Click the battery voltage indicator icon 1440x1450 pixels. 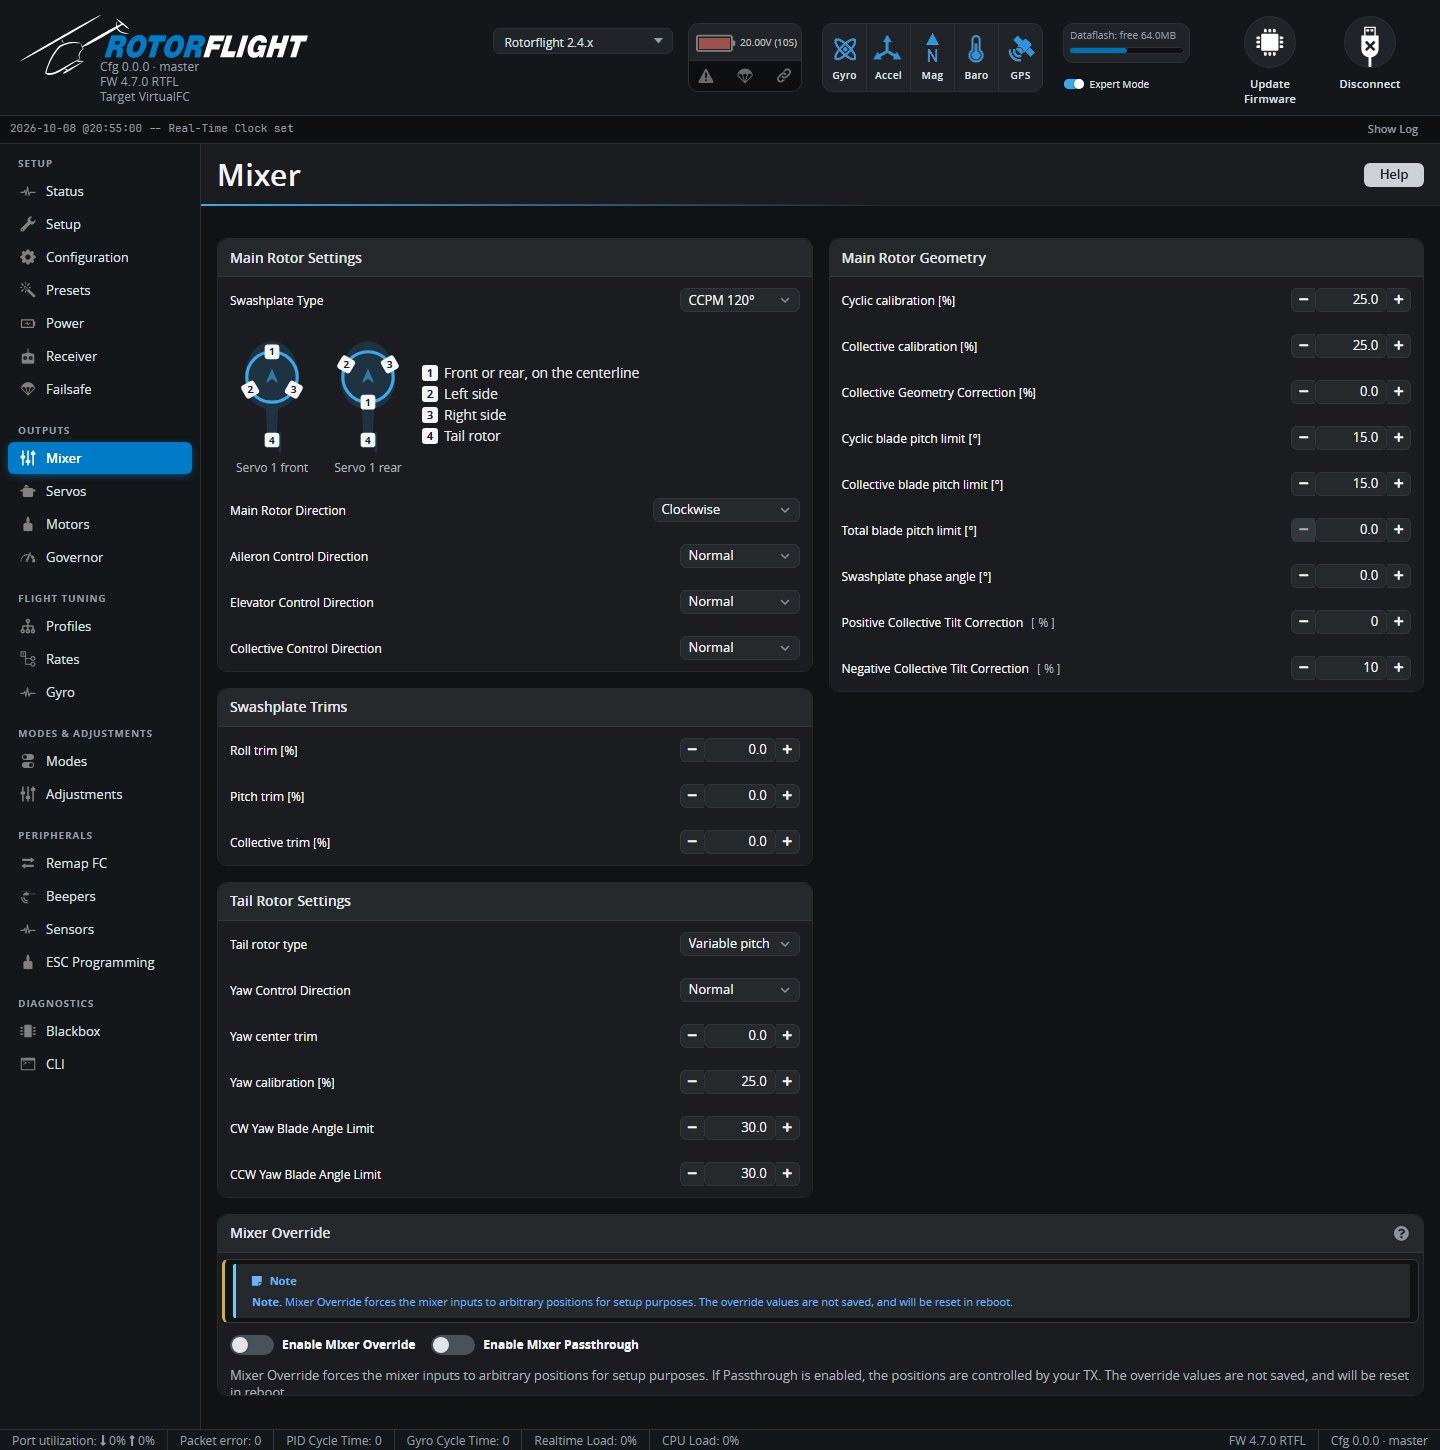(x=716, y=43)
